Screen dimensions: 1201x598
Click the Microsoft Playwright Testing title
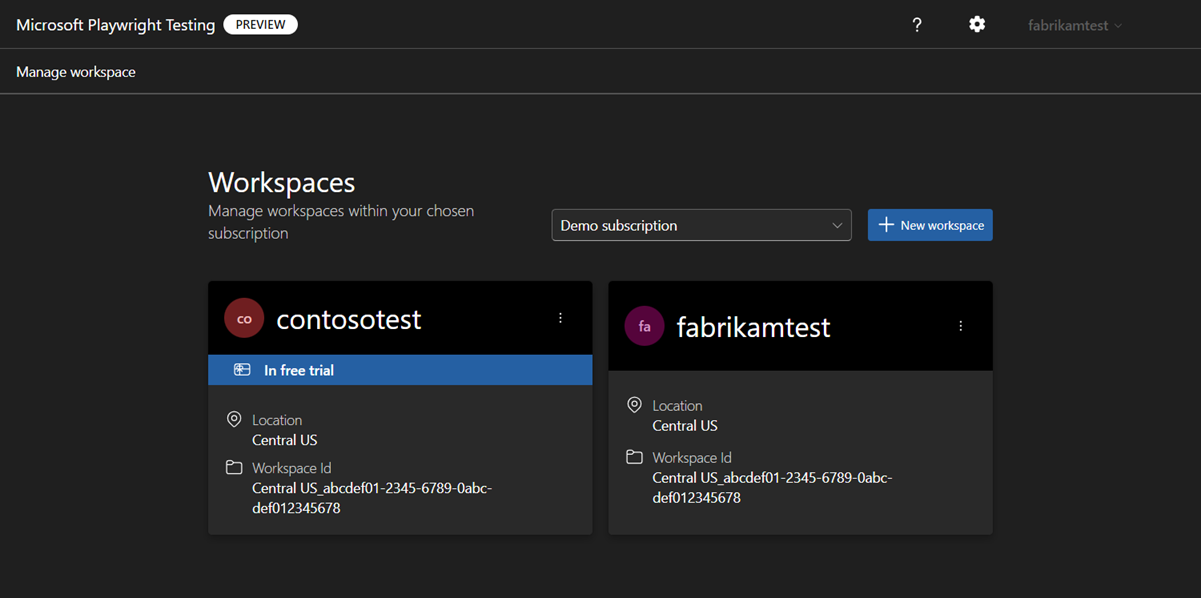click(115, 25)
